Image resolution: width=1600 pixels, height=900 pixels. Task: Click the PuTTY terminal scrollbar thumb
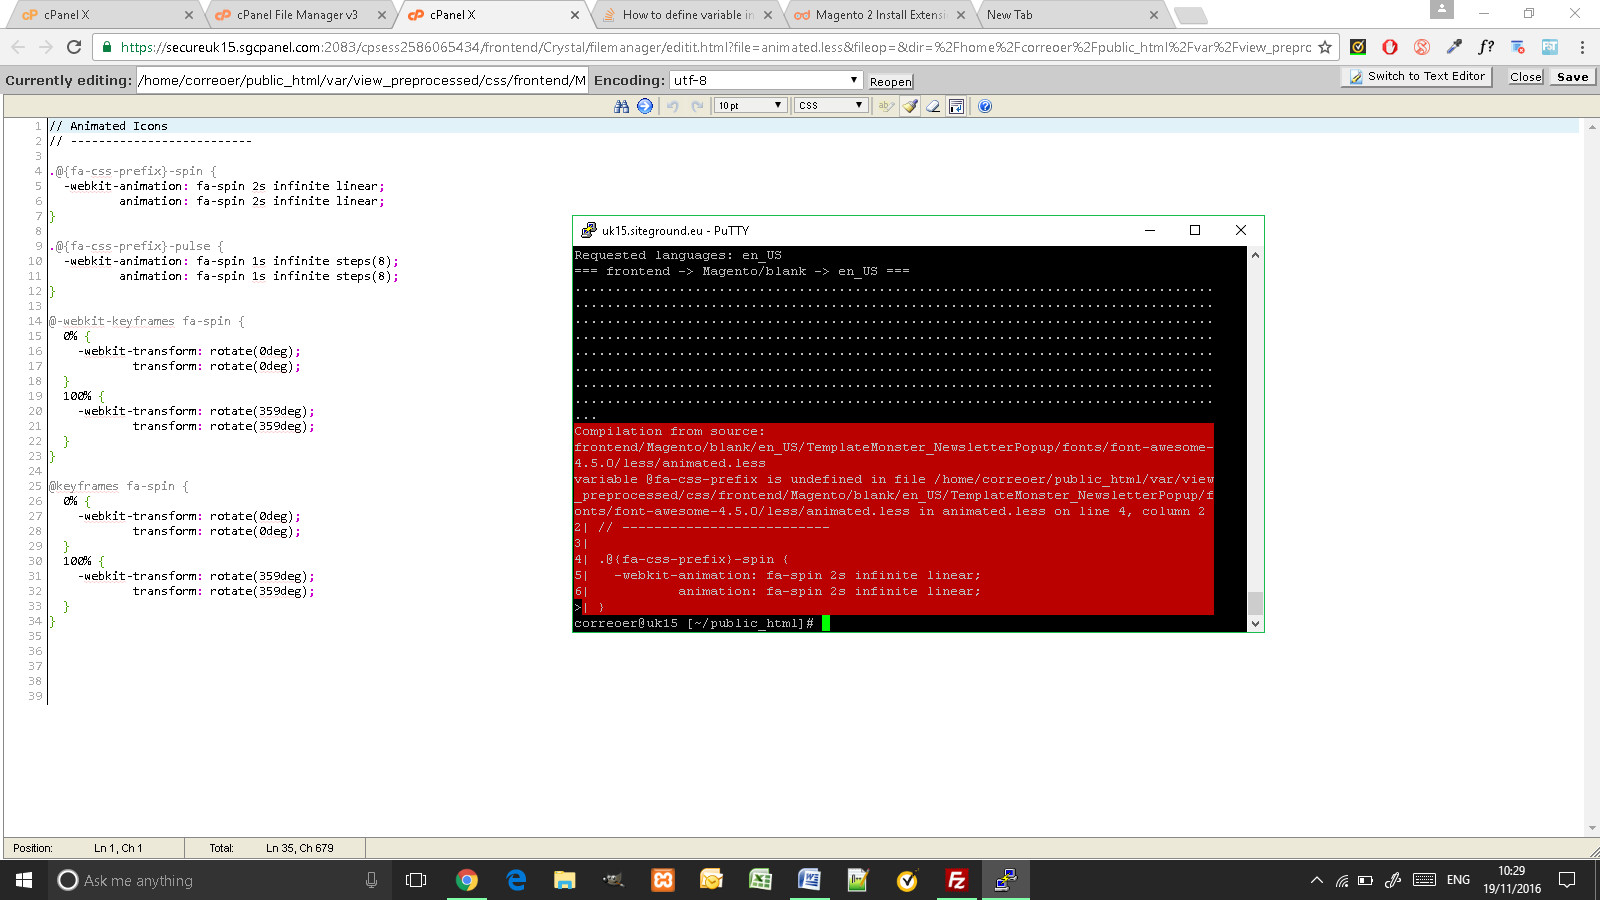[1255, 602]
